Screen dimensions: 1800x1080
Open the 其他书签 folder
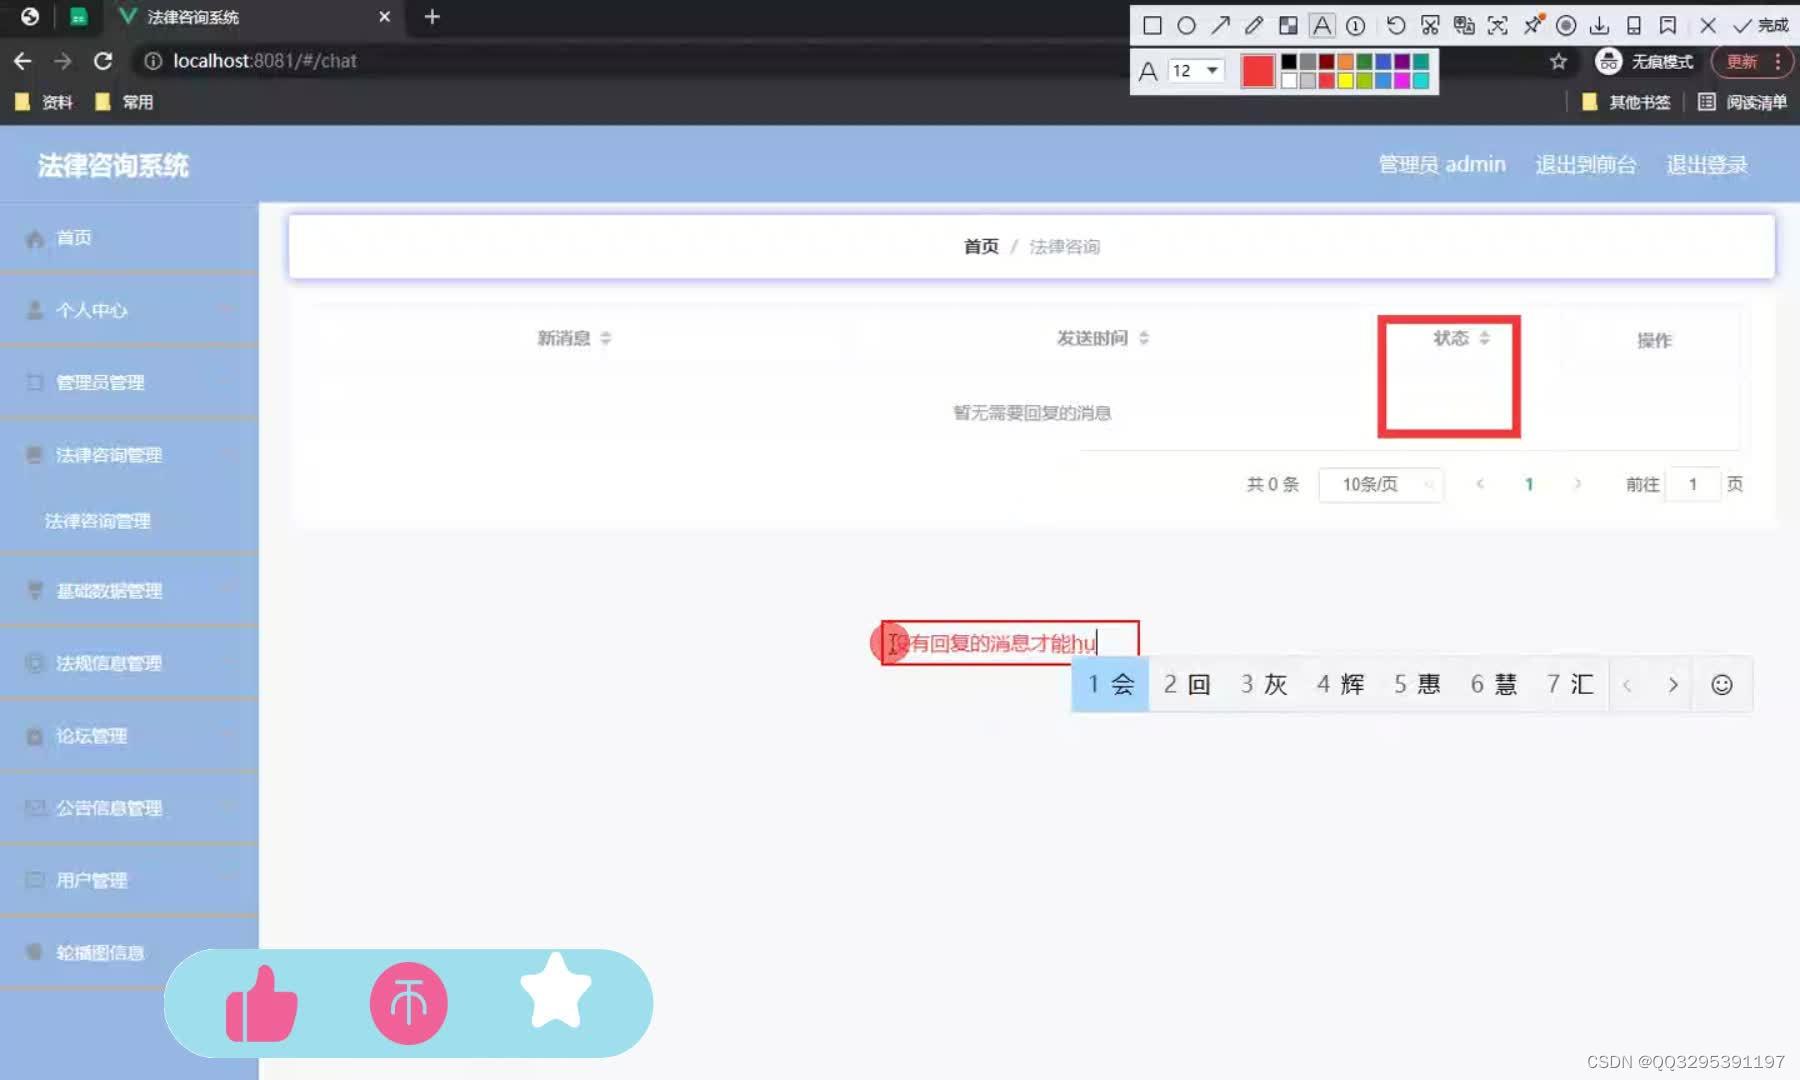pos(1626,102)
